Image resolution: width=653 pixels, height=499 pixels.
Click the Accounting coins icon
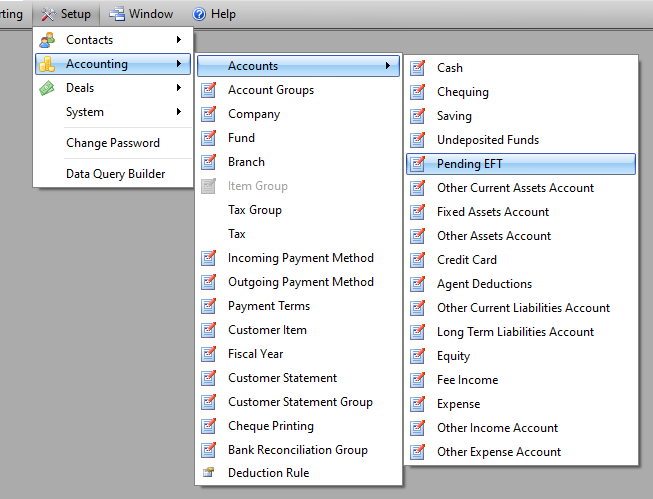47,64
